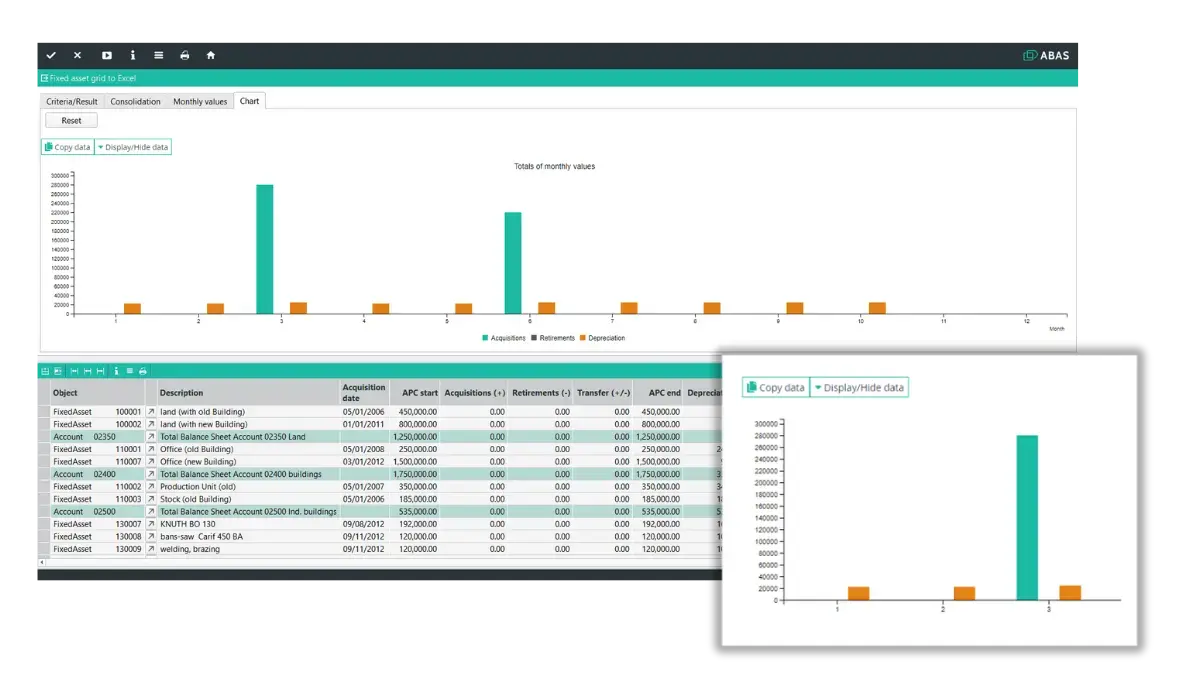The image size is (1178, 689).
Task: Select row selector for FixedAsset 100001
Action: [44, 412]
